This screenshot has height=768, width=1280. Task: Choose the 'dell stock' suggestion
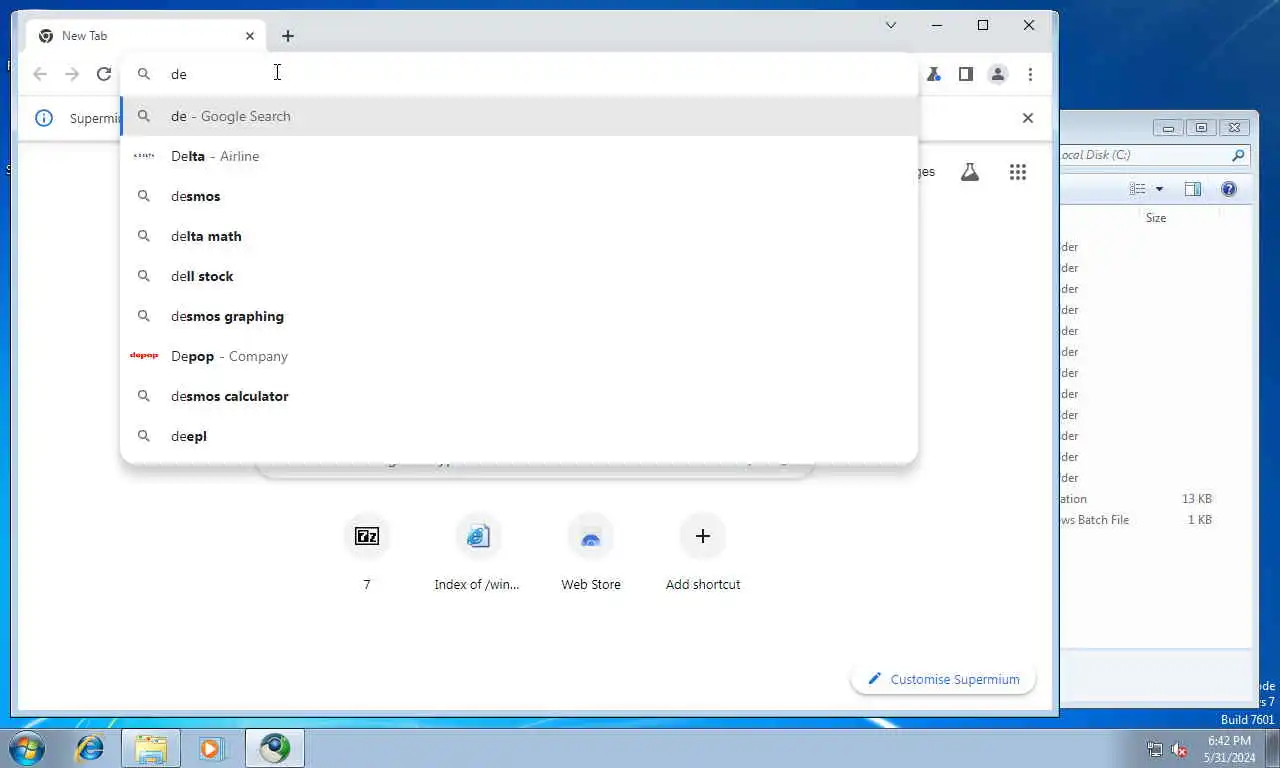click(x=519, y=276)
